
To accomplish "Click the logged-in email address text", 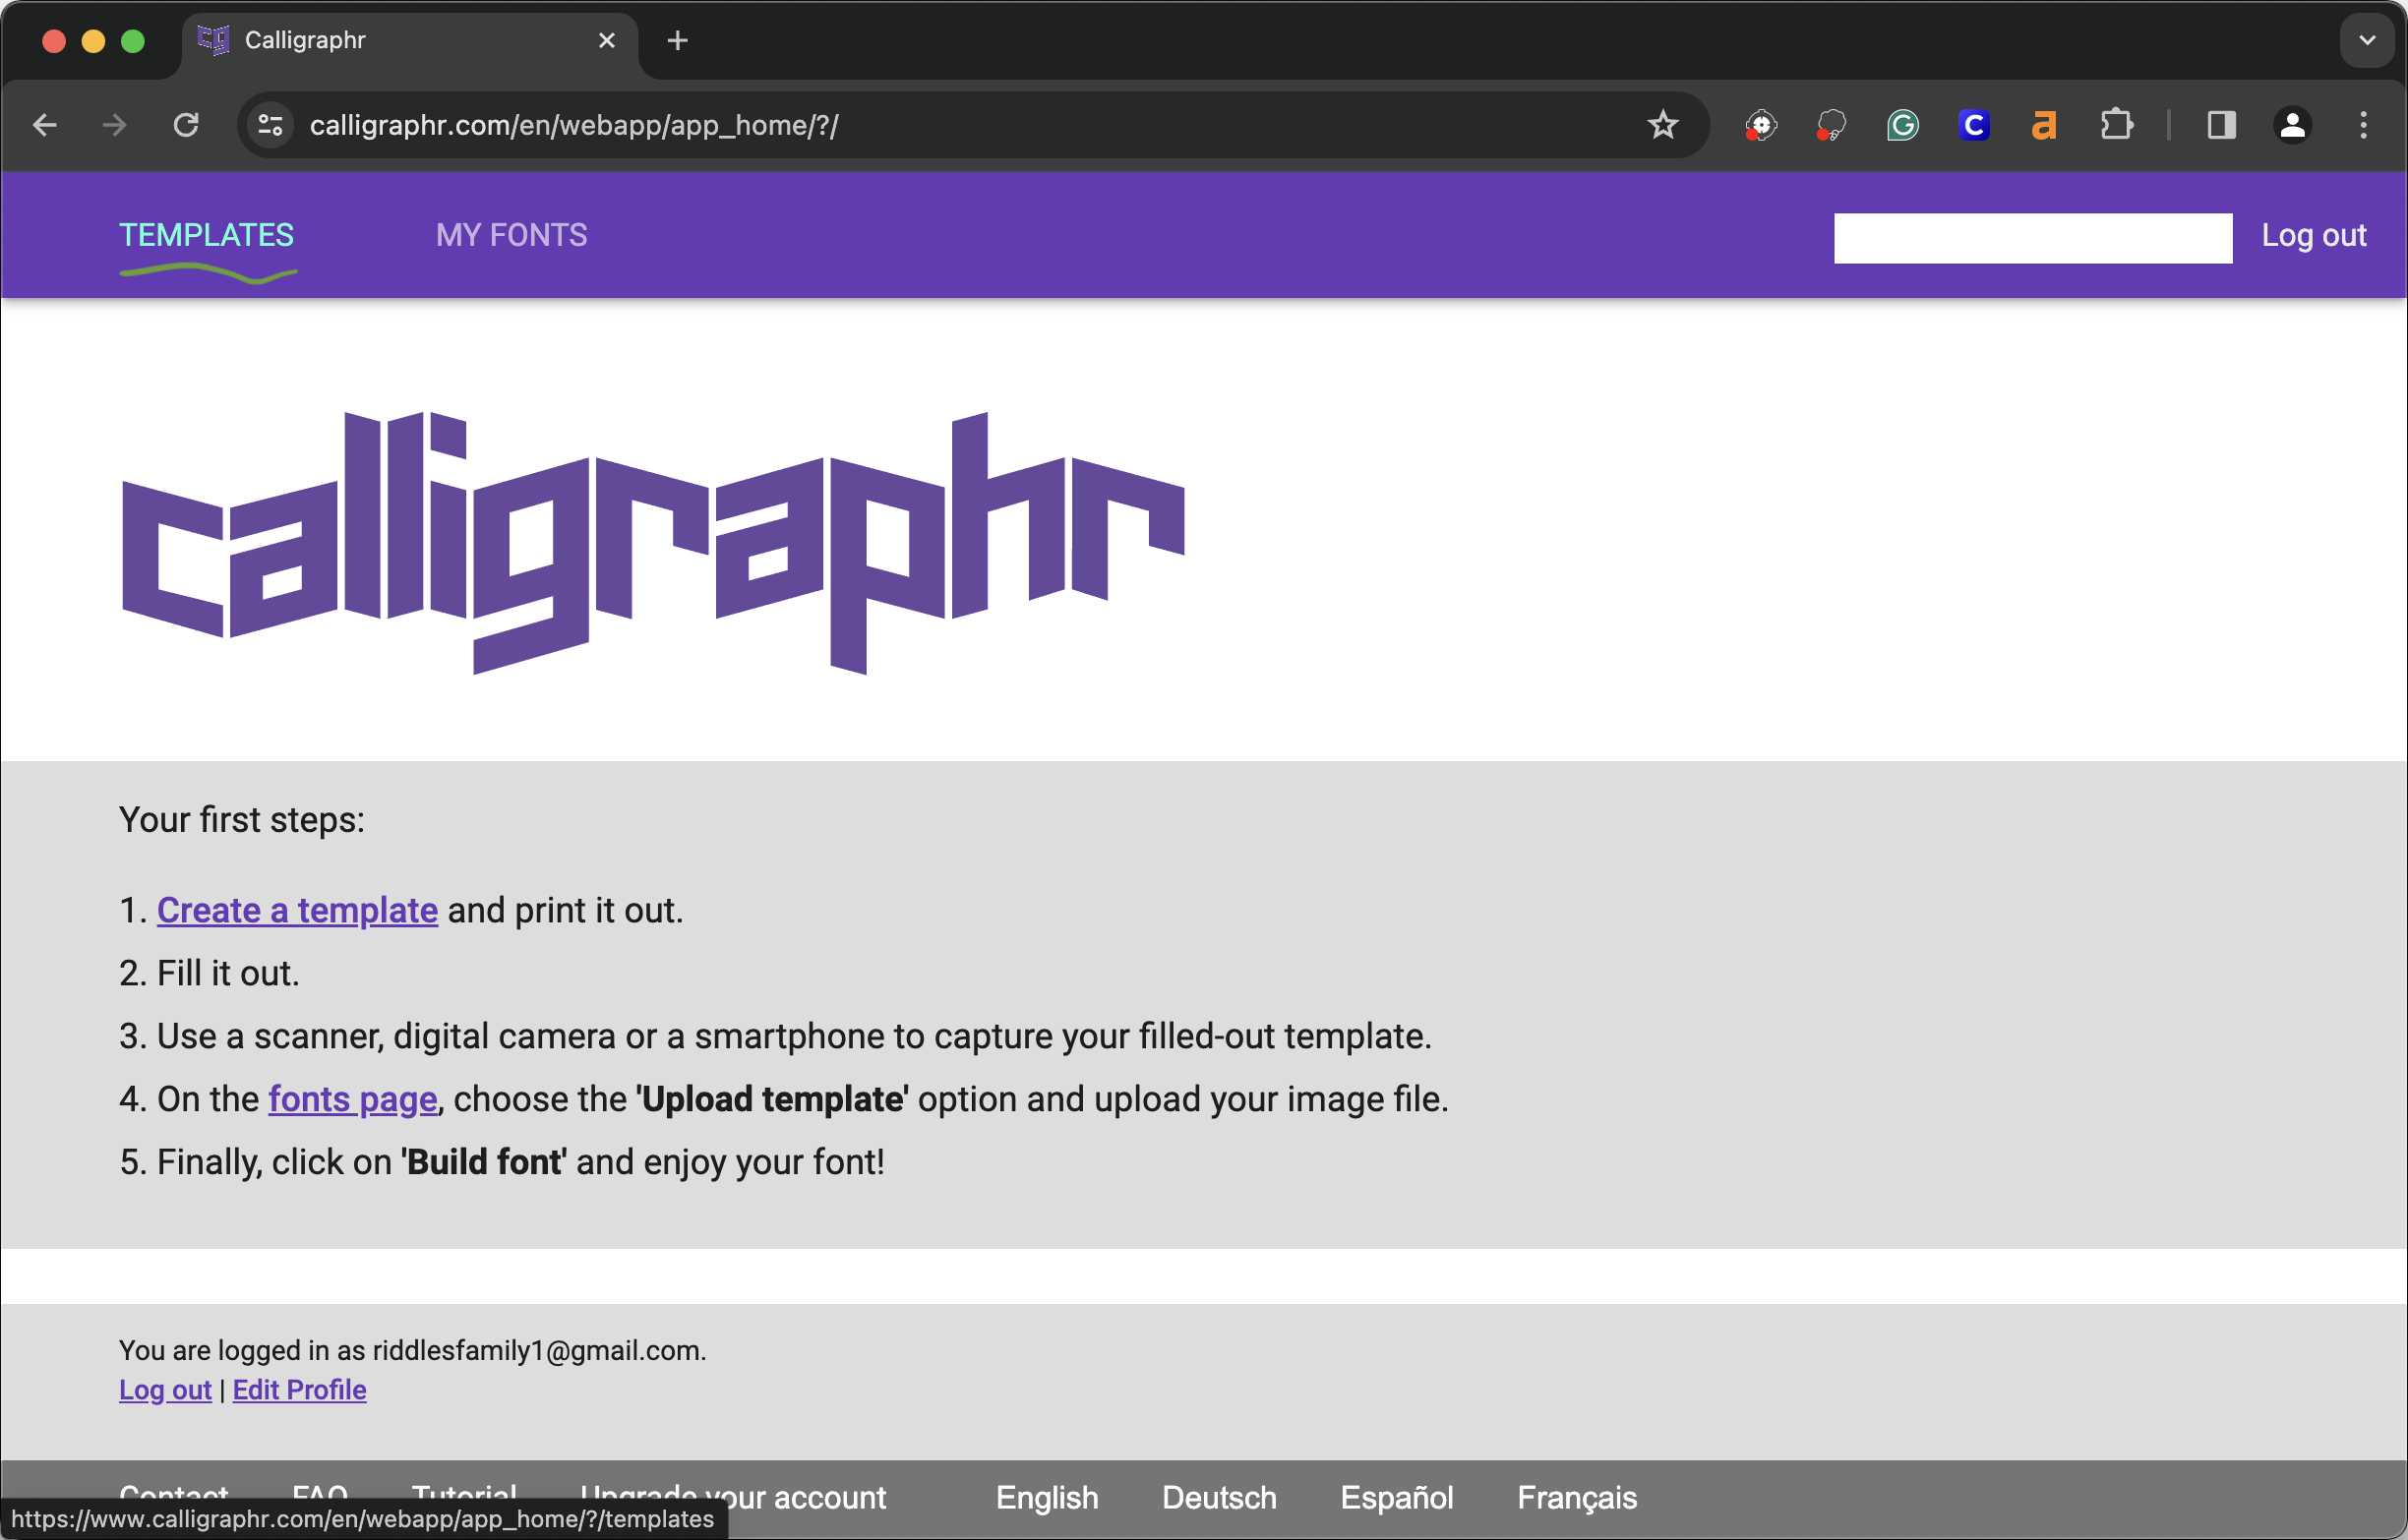I will [537, 1350].
